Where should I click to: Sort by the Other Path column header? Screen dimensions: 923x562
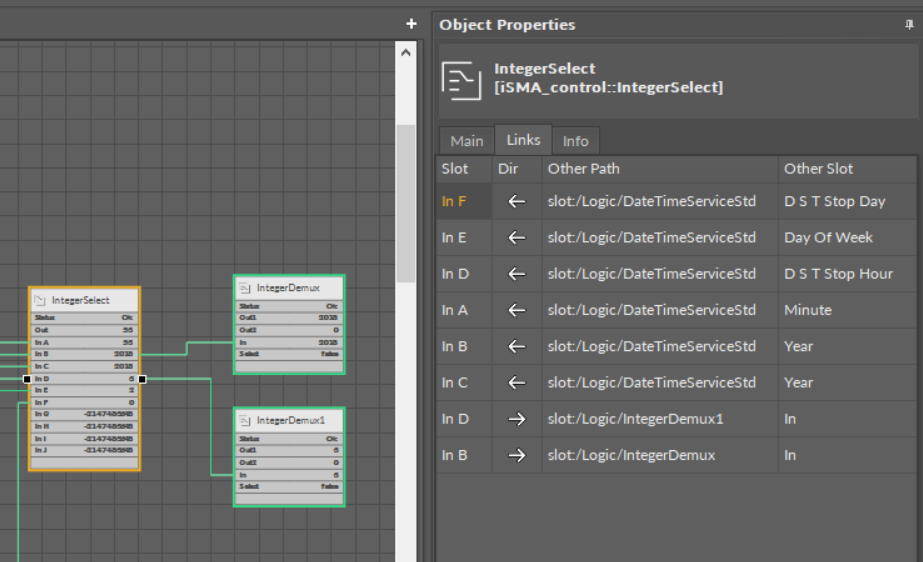[x=583, y=169]
